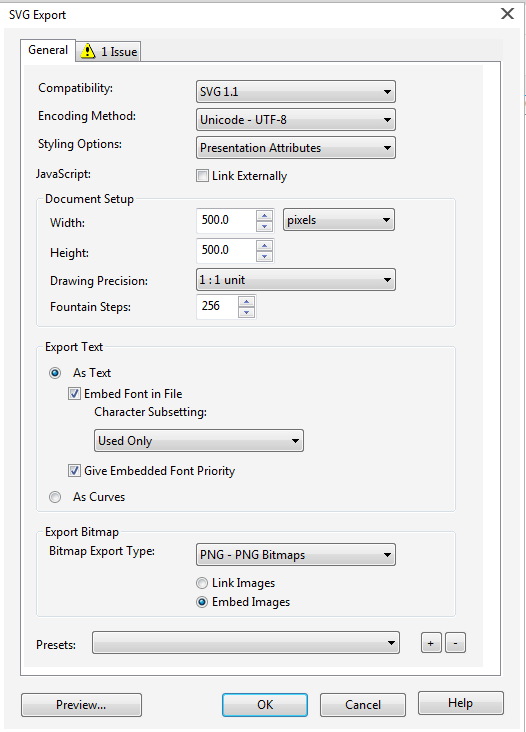This screenshot has width=526, height=732.
Task: Open the Bitmap Export Type dropdown
Action: pos(295,555)
